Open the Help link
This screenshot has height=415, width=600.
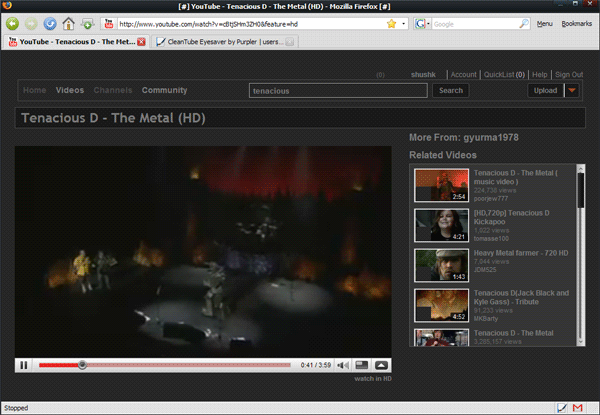(x=540, y=75)
